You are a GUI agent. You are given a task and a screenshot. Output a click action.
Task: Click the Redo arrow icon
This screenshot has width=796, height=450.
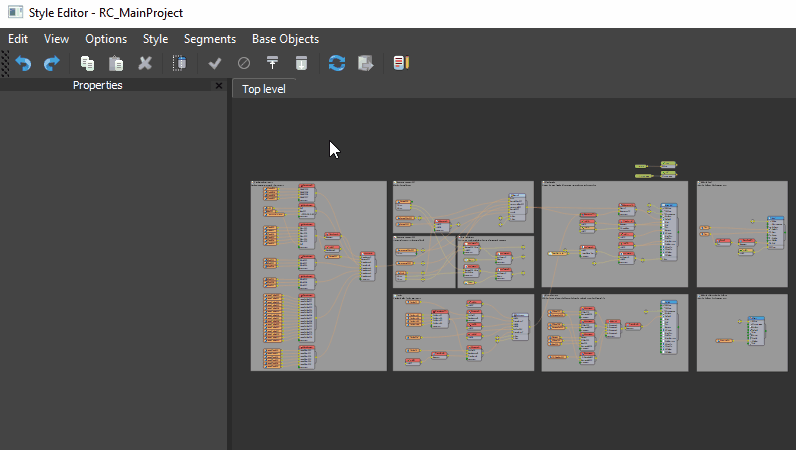[x=51, y=63]
